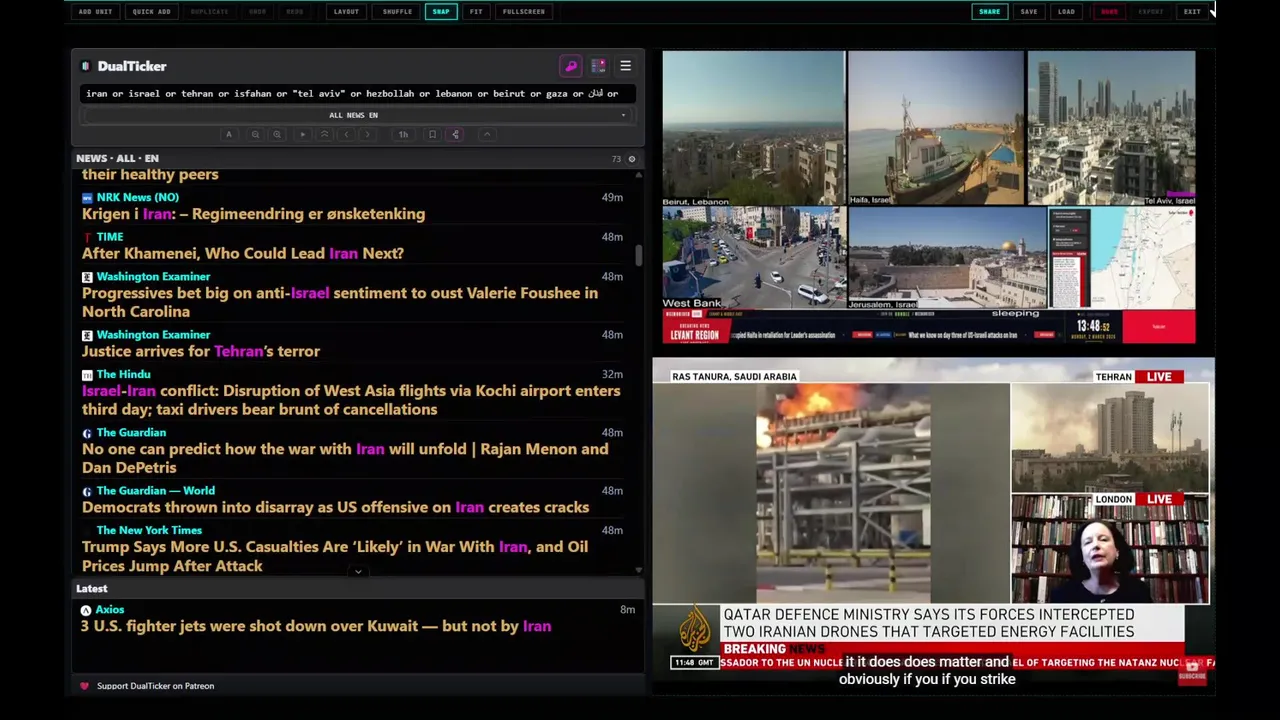Image resolution: width=1280 pixels, height=720 pixels.
Task: Click the media grid icon in DualTicker header
Action: [x=598, y=66]
